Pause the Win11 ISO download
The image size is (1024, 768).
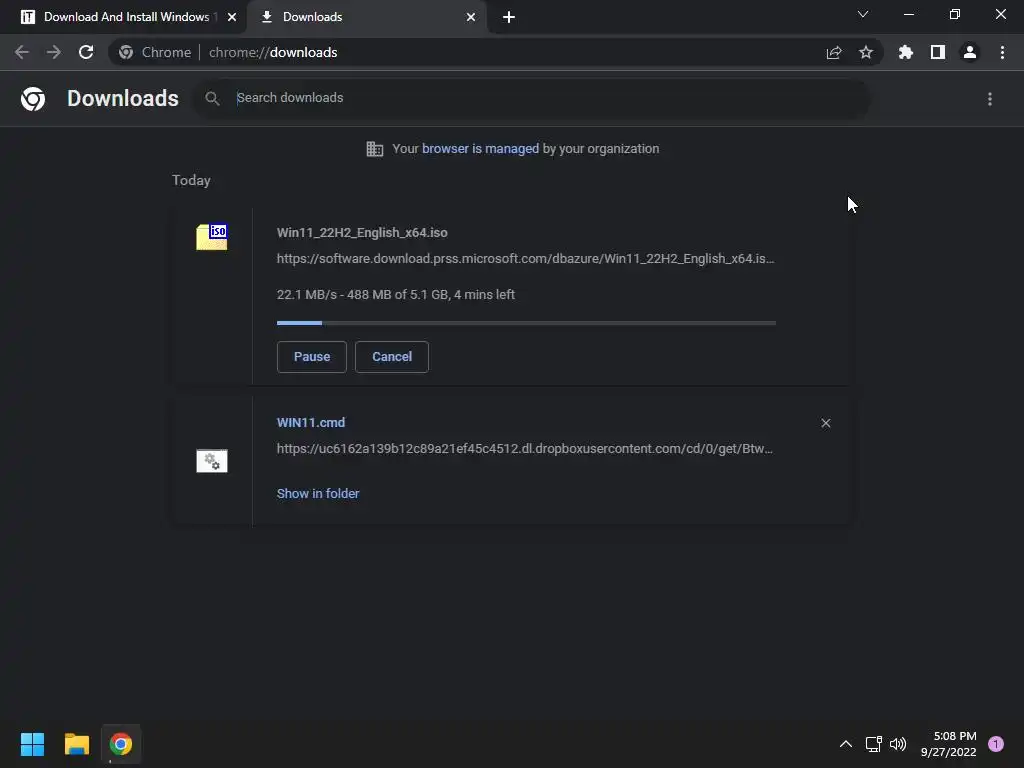[312, 357]
